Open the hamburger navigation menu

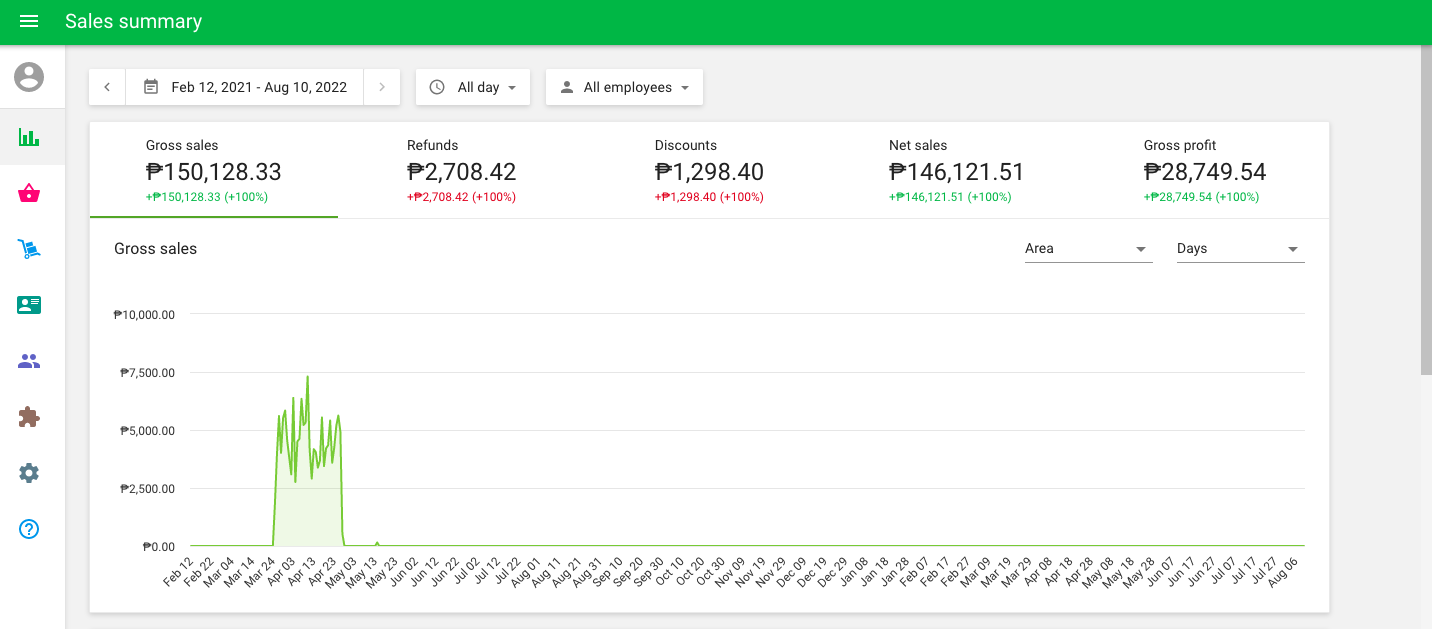click(29, 21)
